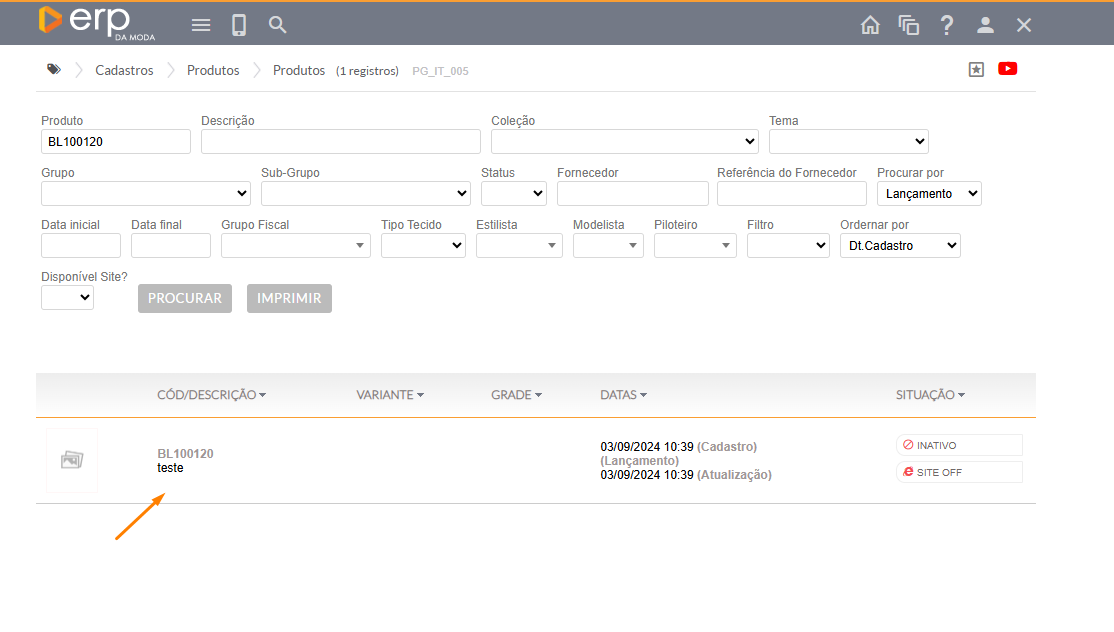
Task: Open the Procurar por dropdown
Action: coord(928,193)
